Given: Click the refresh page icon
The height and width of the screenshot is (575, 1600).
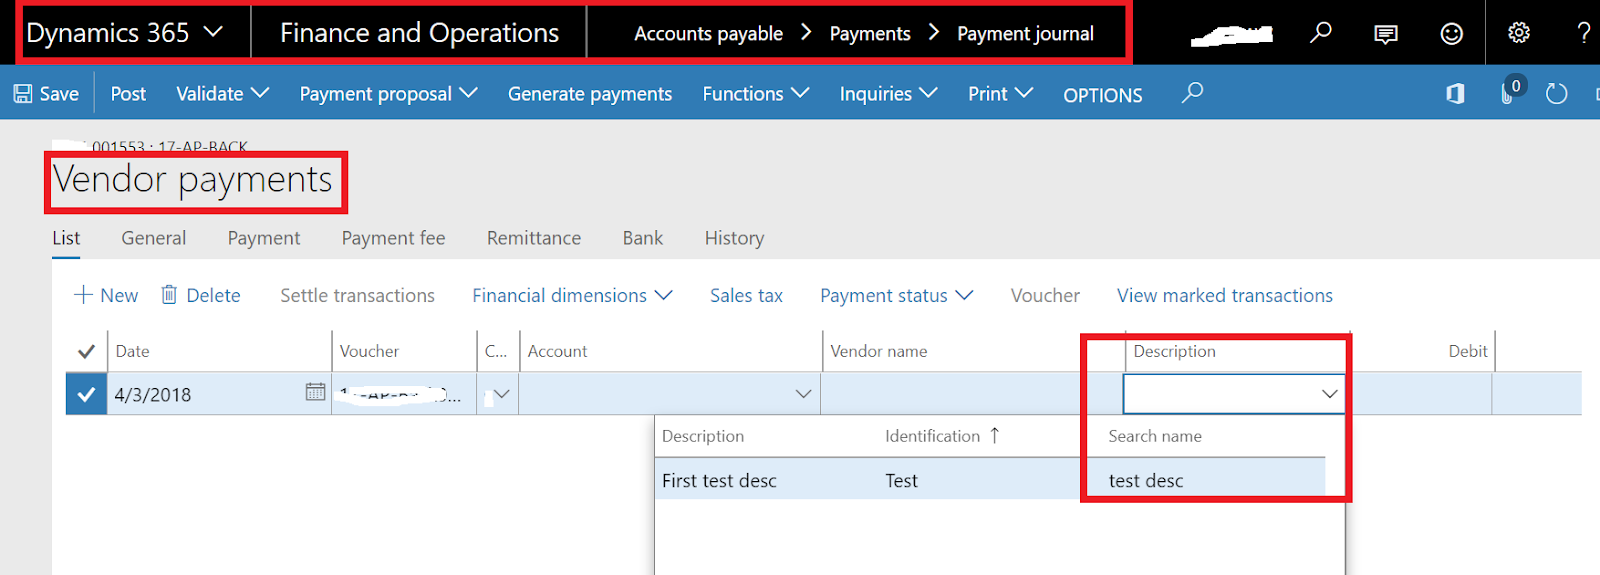Looking at the screenshot, I should 1556,94.
